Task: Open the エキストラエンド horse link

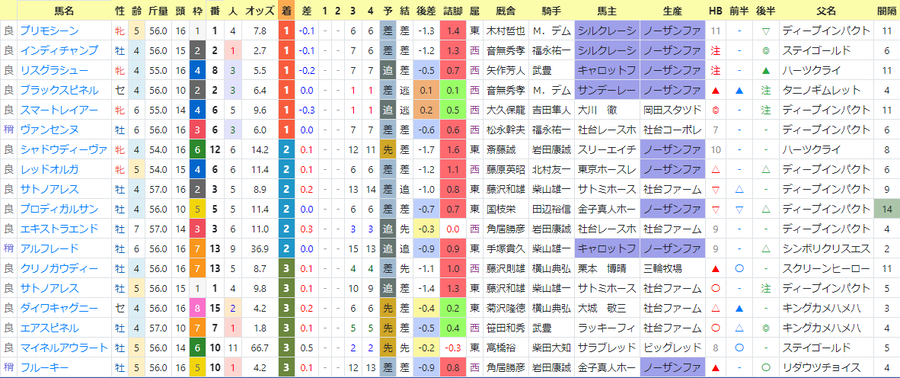Action: tap(59, 229)
